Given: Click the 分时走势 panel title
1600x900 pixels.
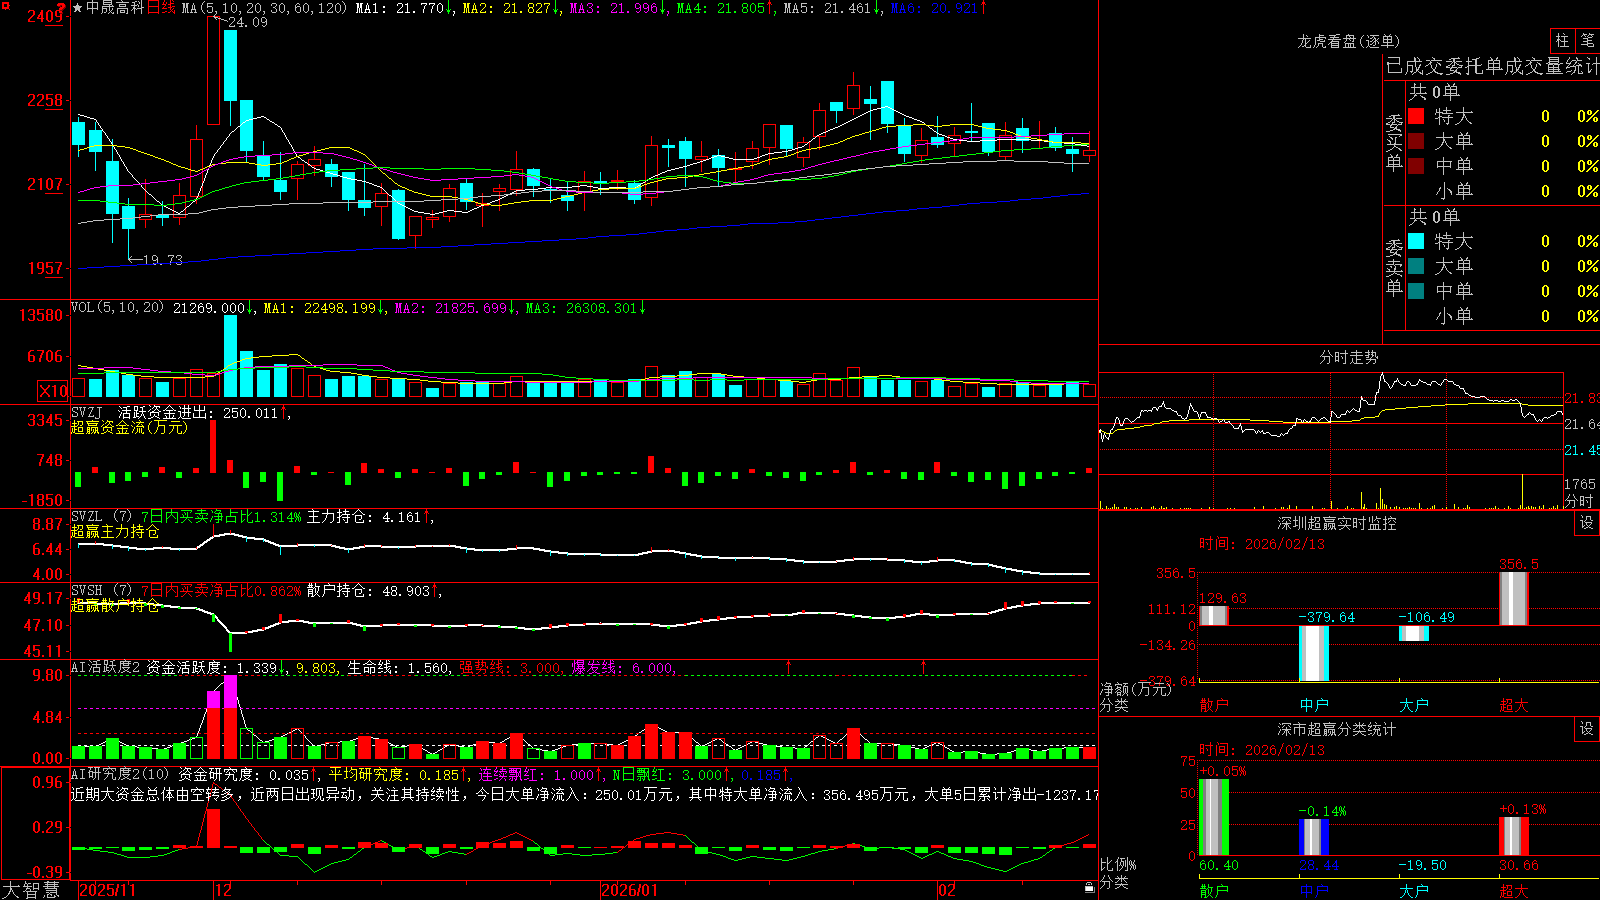Looking at the screenshot, I should pyautogui.click(x=1348, y=357).
